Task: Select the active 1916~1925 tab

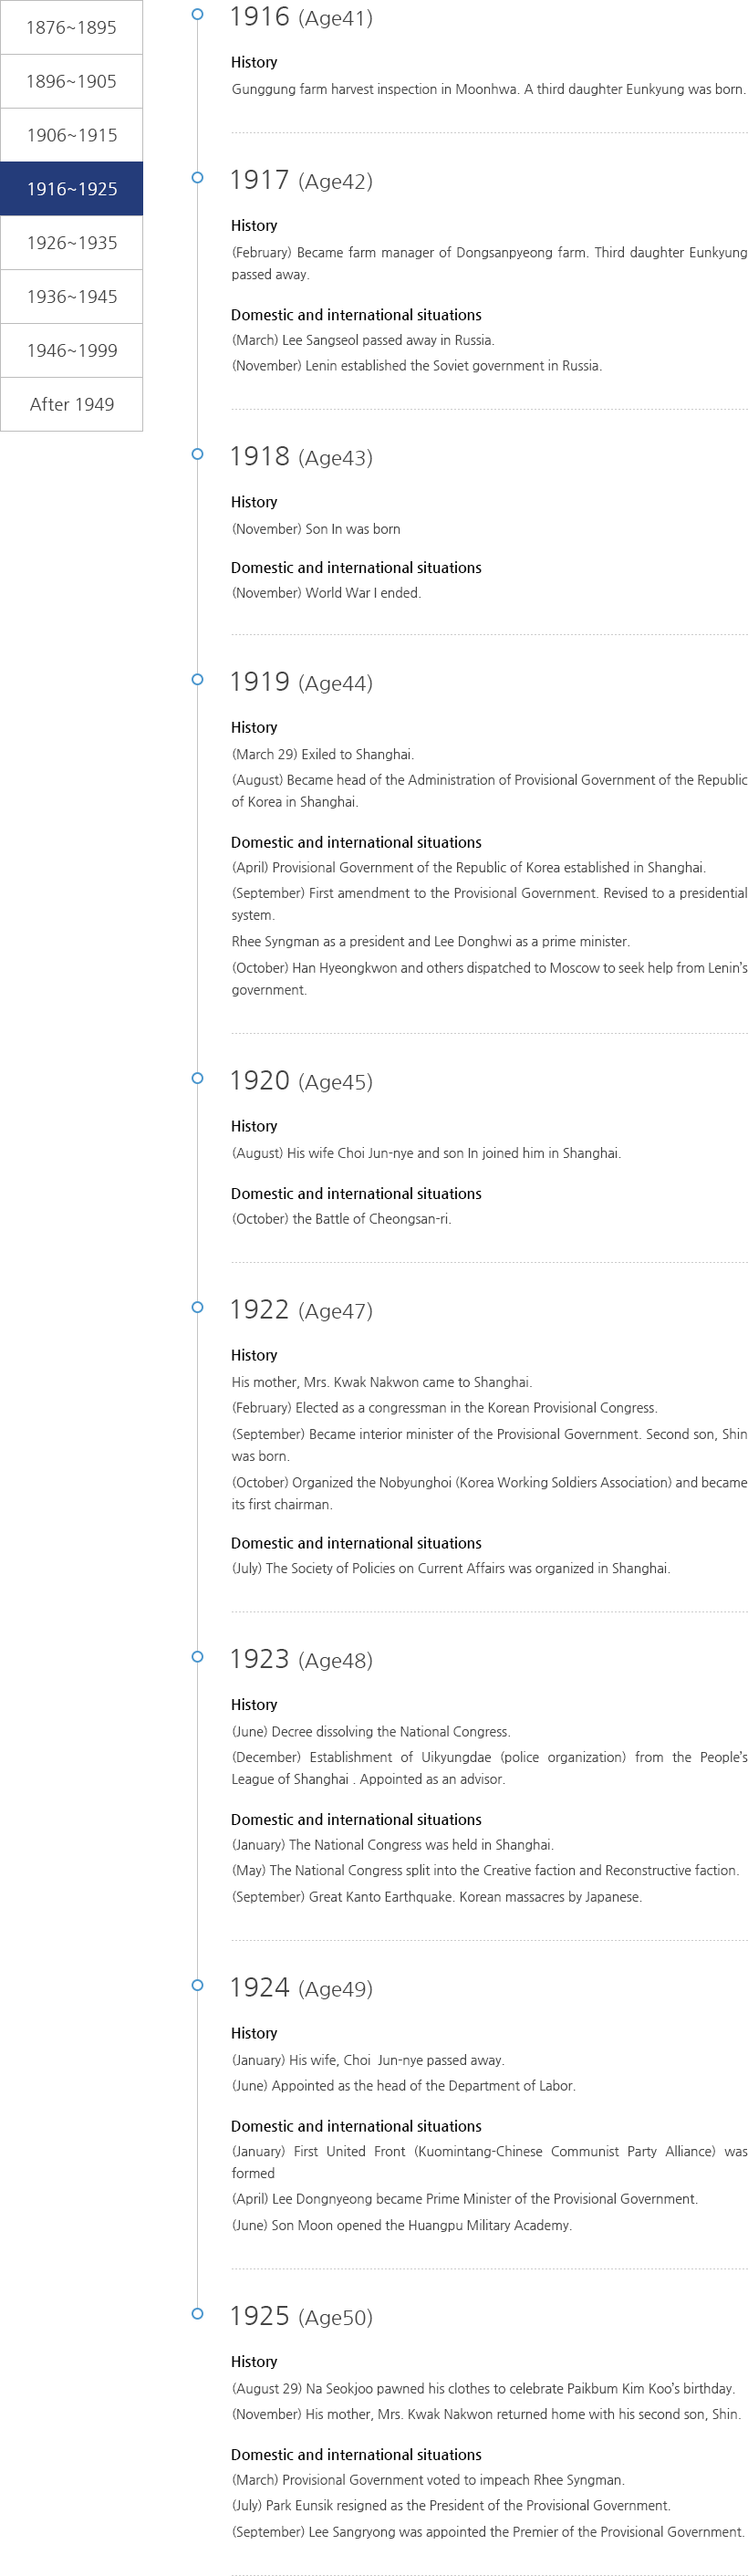Action: [71, 189]
